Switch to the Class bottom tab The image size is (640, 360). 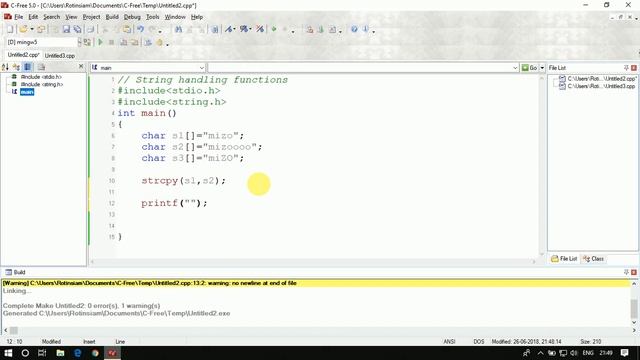[593, 259]
